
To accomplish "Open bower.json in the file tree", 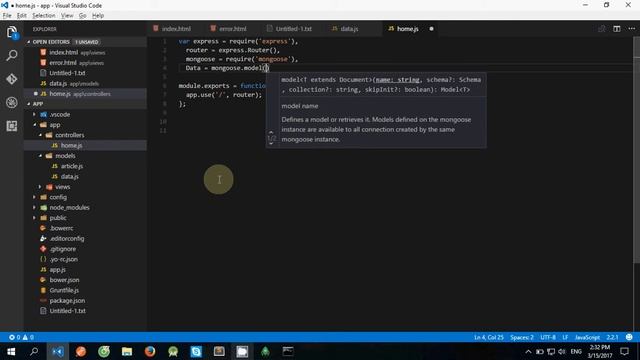I will pyautogui.click(x=64, y=280).
